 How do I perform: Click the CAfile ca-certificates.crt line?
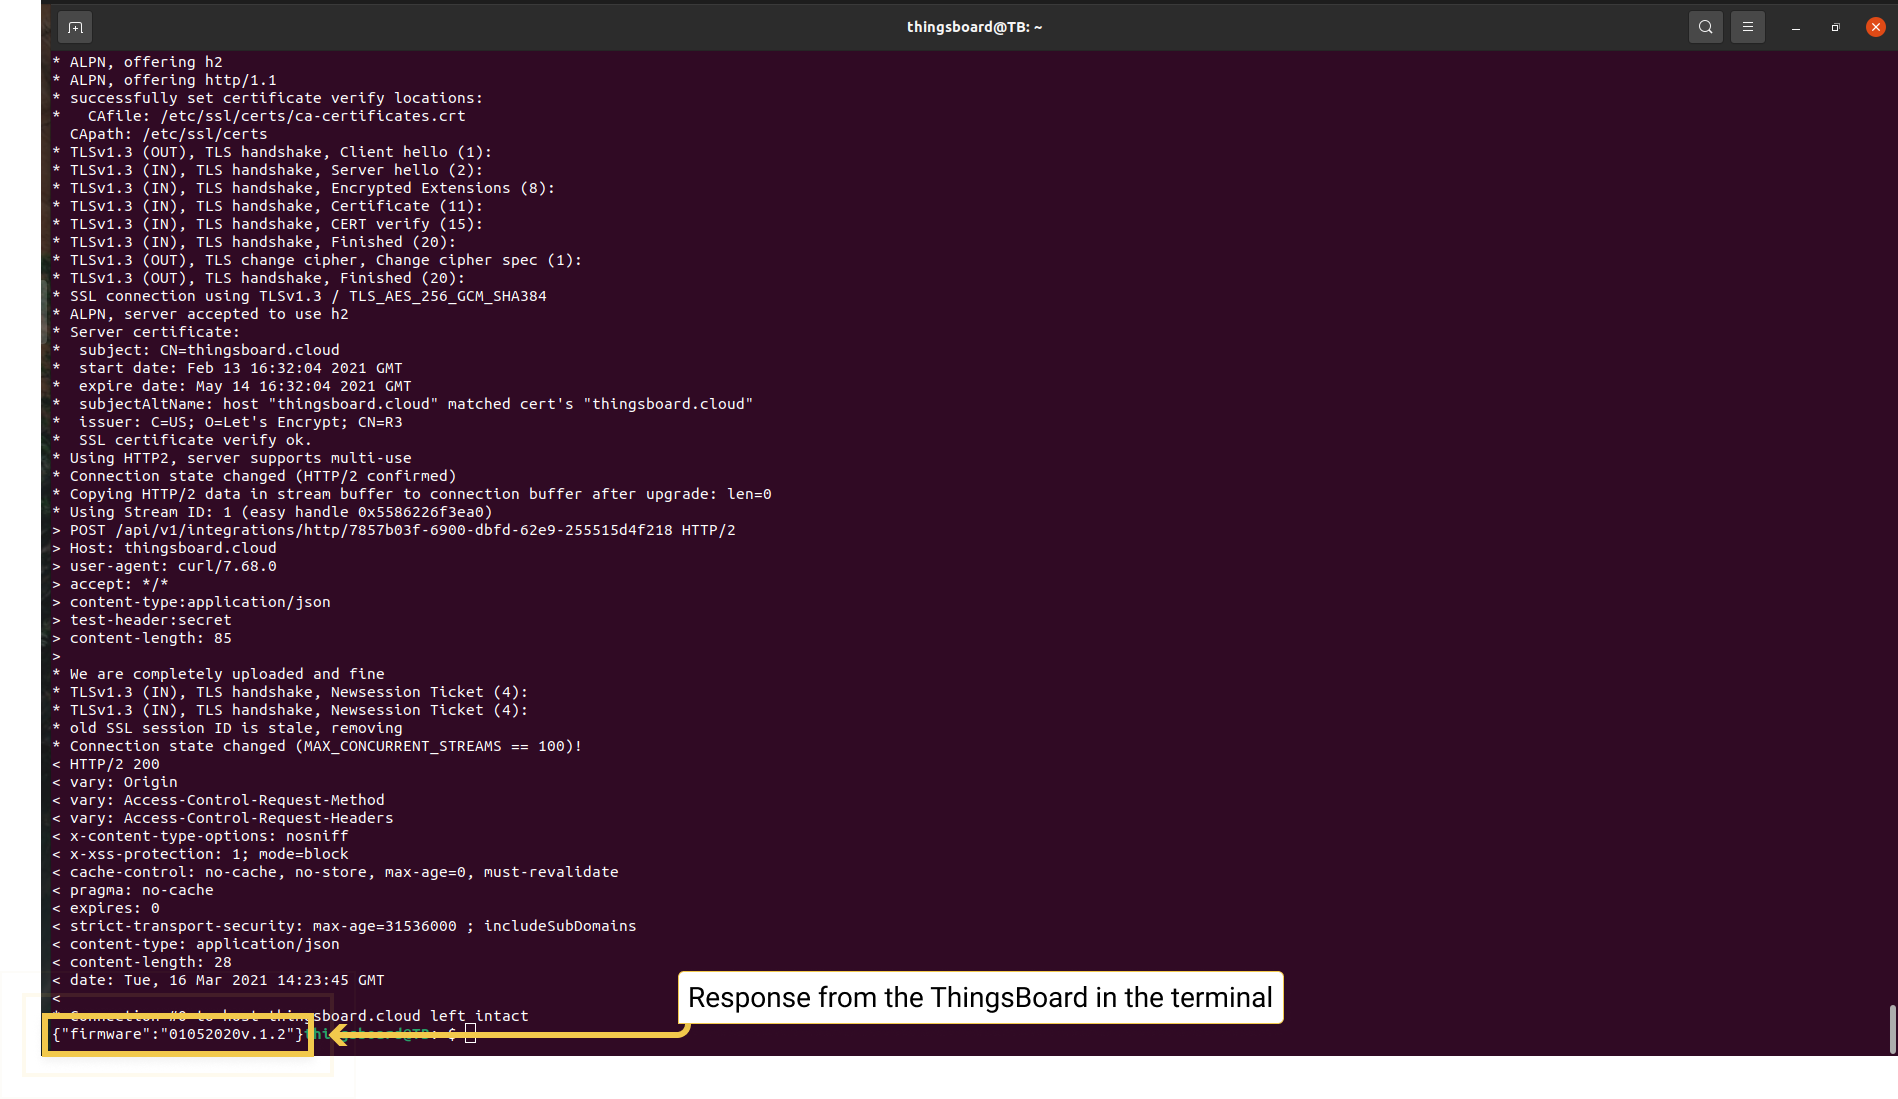tap(259, 116)
